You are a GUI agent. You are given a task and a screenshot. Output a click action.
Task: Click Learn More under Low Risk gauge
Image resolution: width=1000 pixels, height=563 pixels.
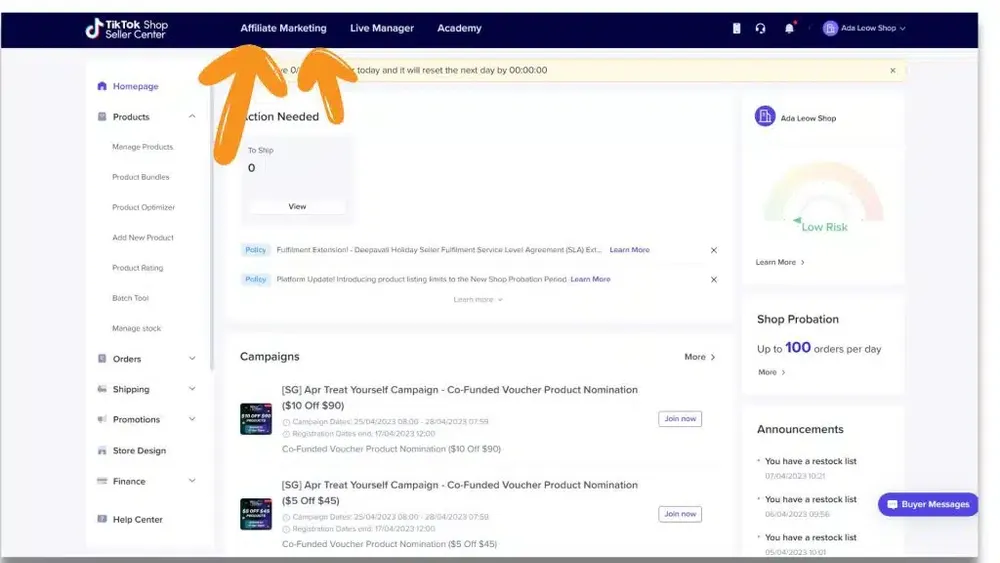[x=779, y=262]
